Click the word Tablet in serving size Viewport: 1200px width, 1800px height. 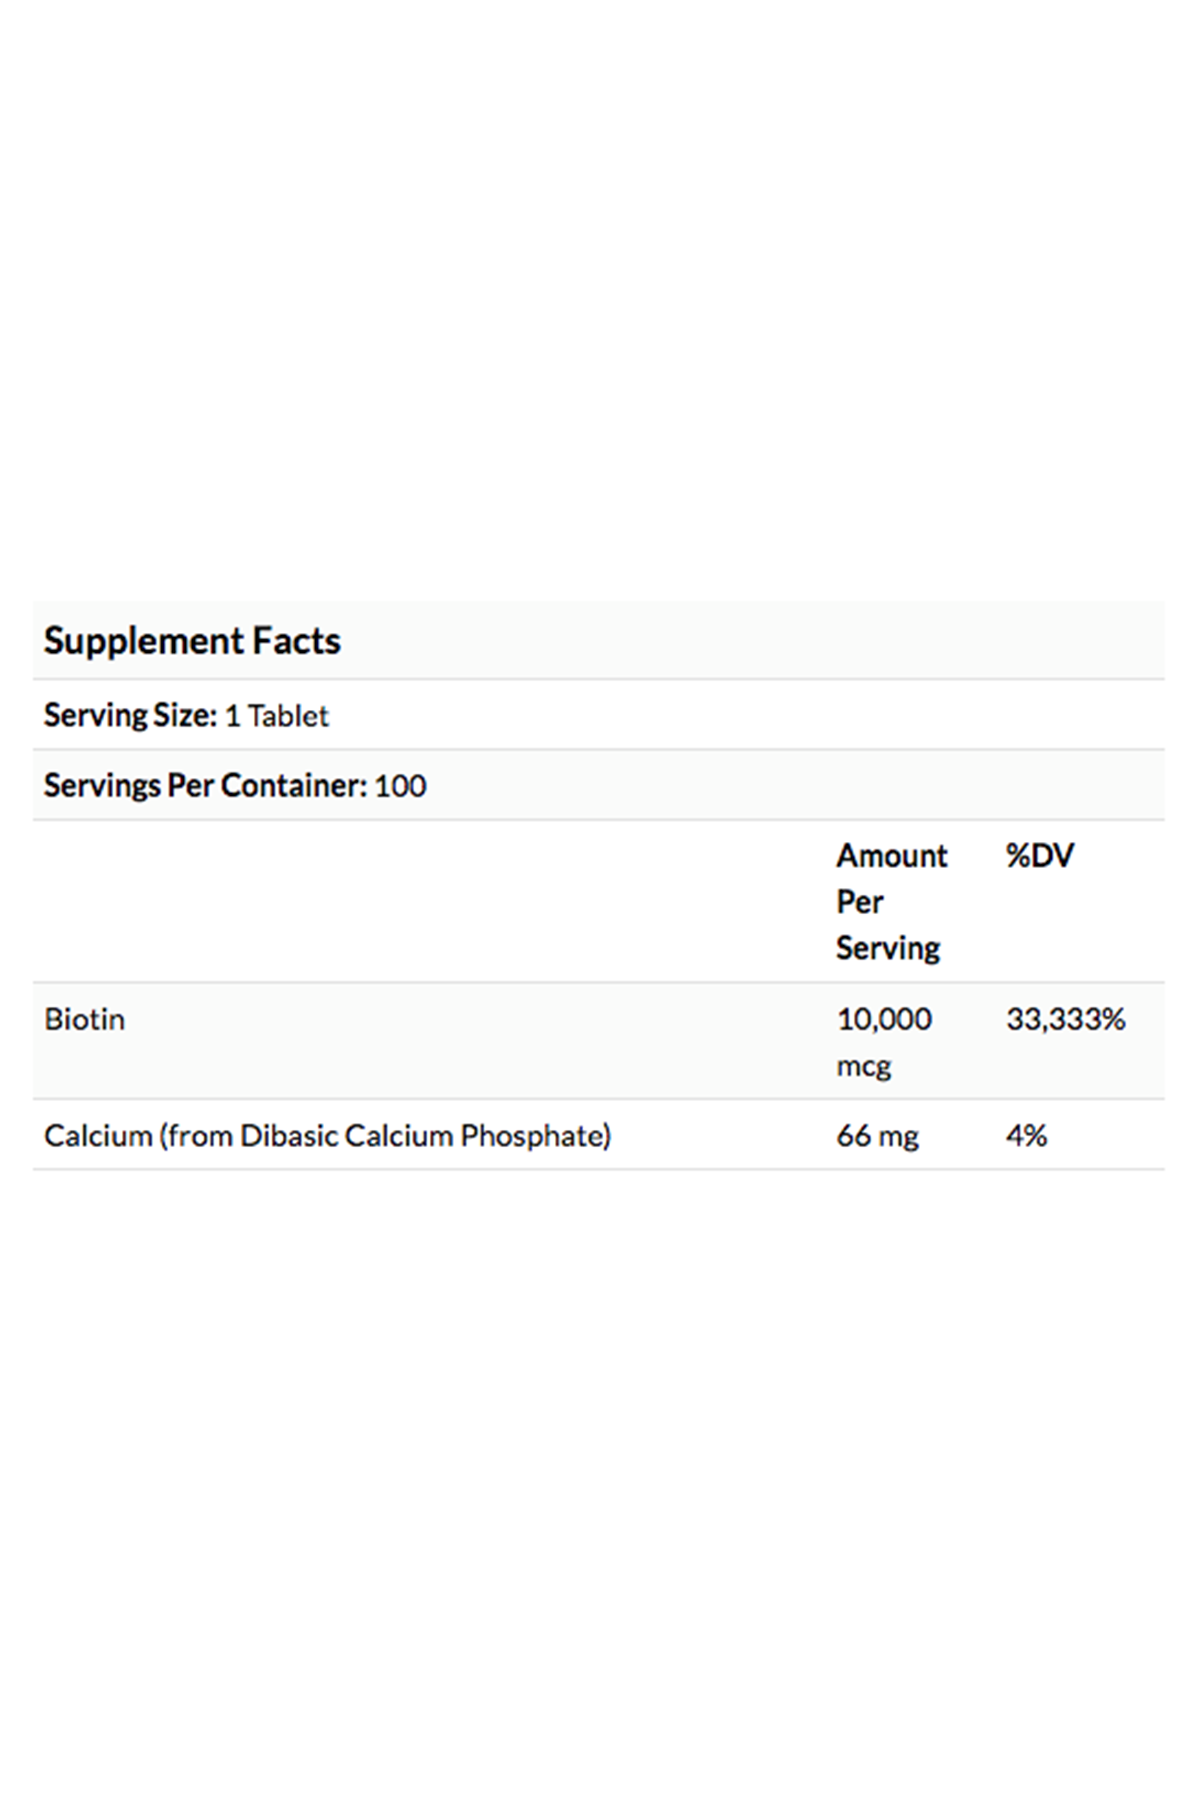click(x=288, y=716)
